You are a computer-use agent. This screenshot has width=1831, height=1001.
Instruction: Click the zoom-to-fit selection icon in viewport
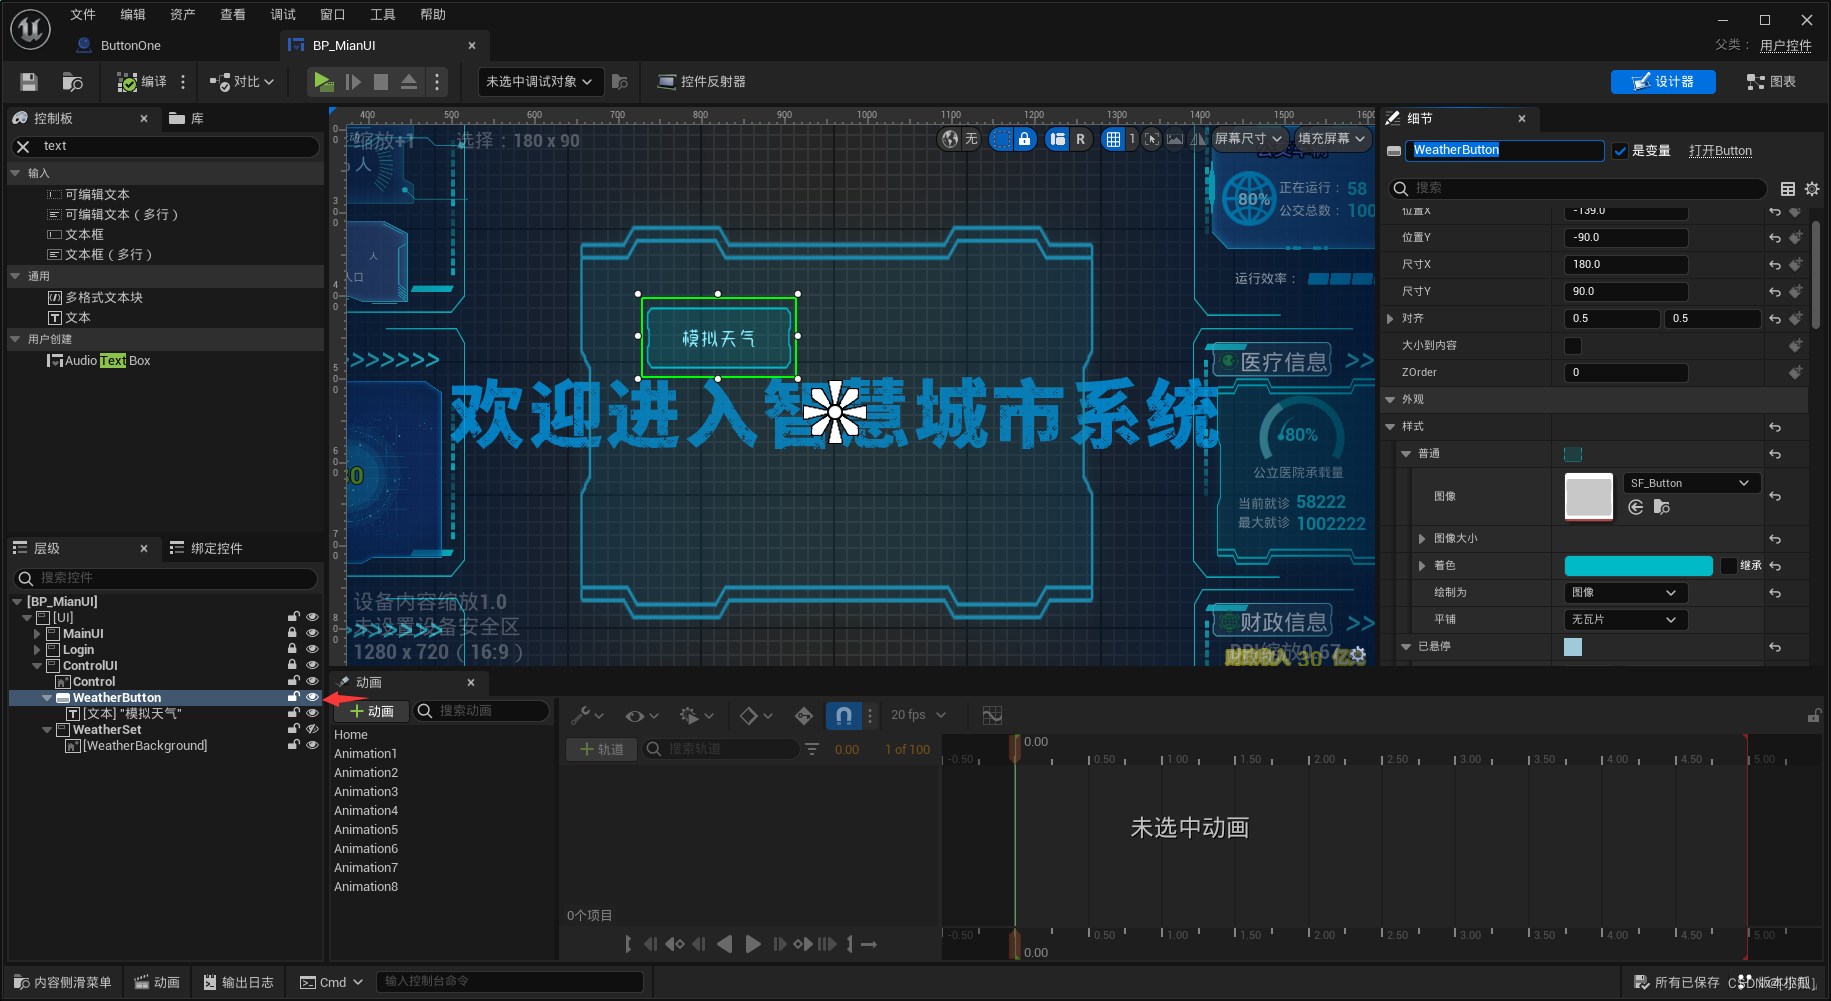(x=1152, y=139)
